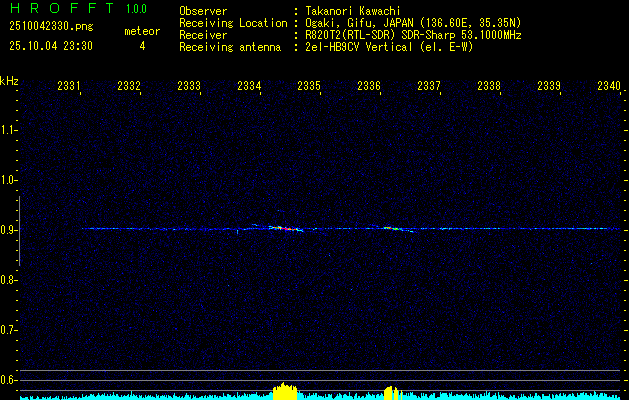
Task: Click the kHz axis unit label
Action: (x=9, y=81)
